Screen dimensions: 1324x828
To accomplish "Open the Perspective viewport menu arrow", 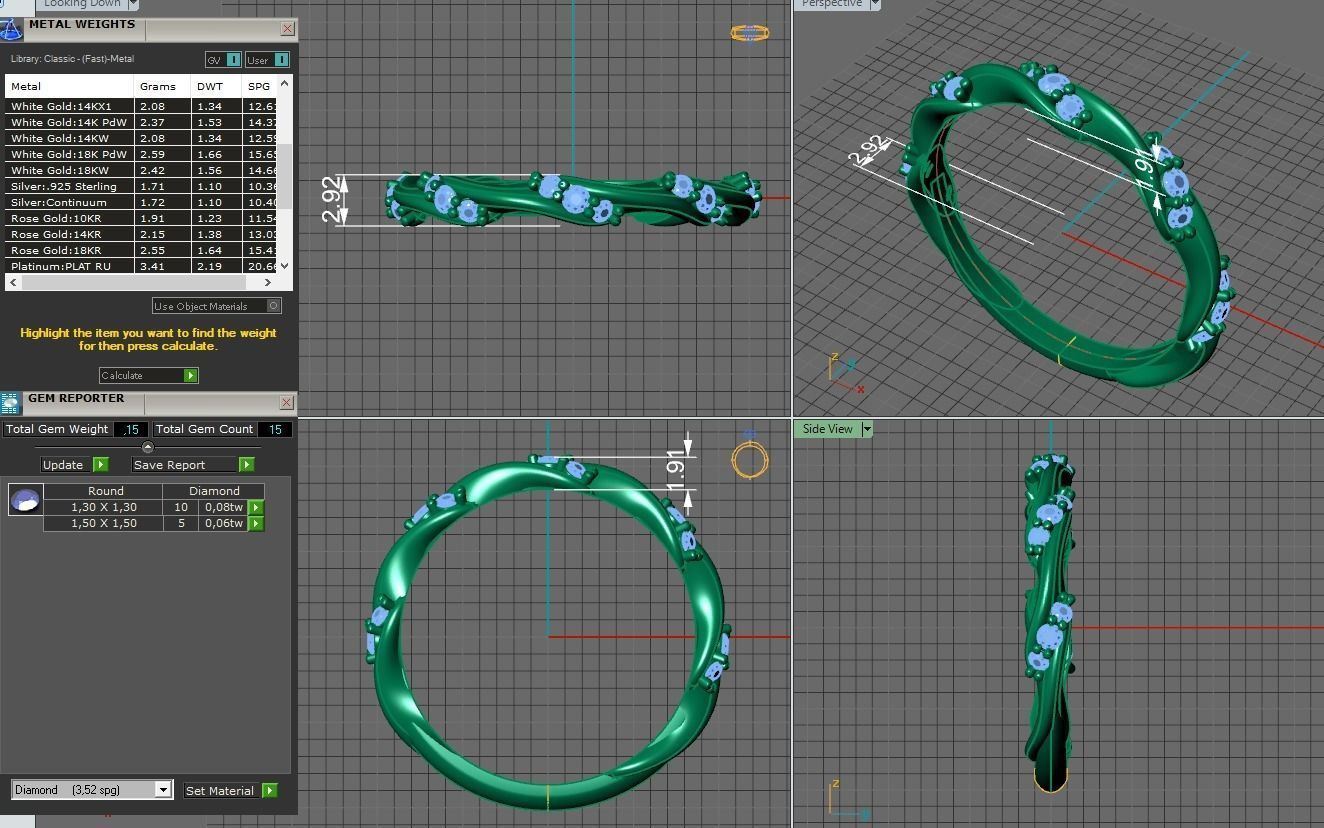I will 875,4.
